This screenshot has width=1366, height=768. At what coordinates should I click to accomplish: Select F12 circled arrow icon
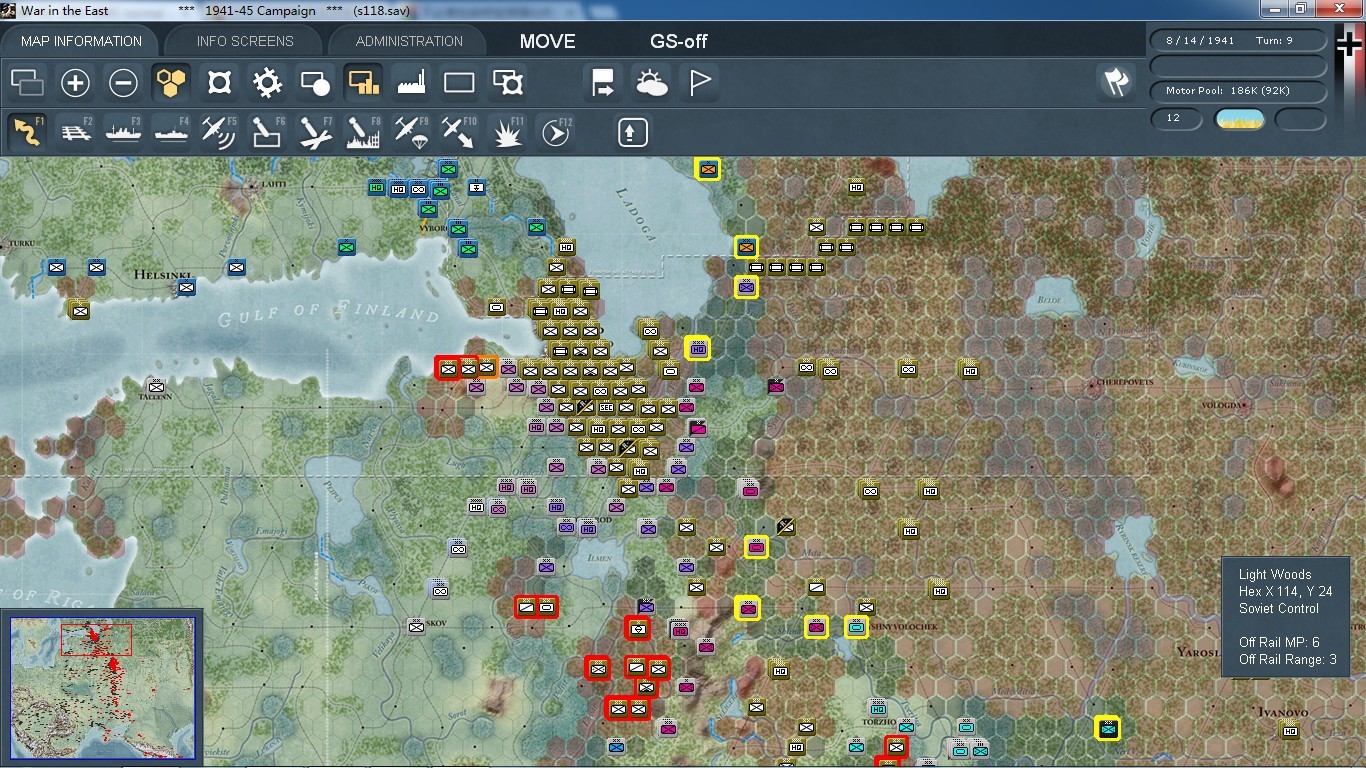(555, 132)
